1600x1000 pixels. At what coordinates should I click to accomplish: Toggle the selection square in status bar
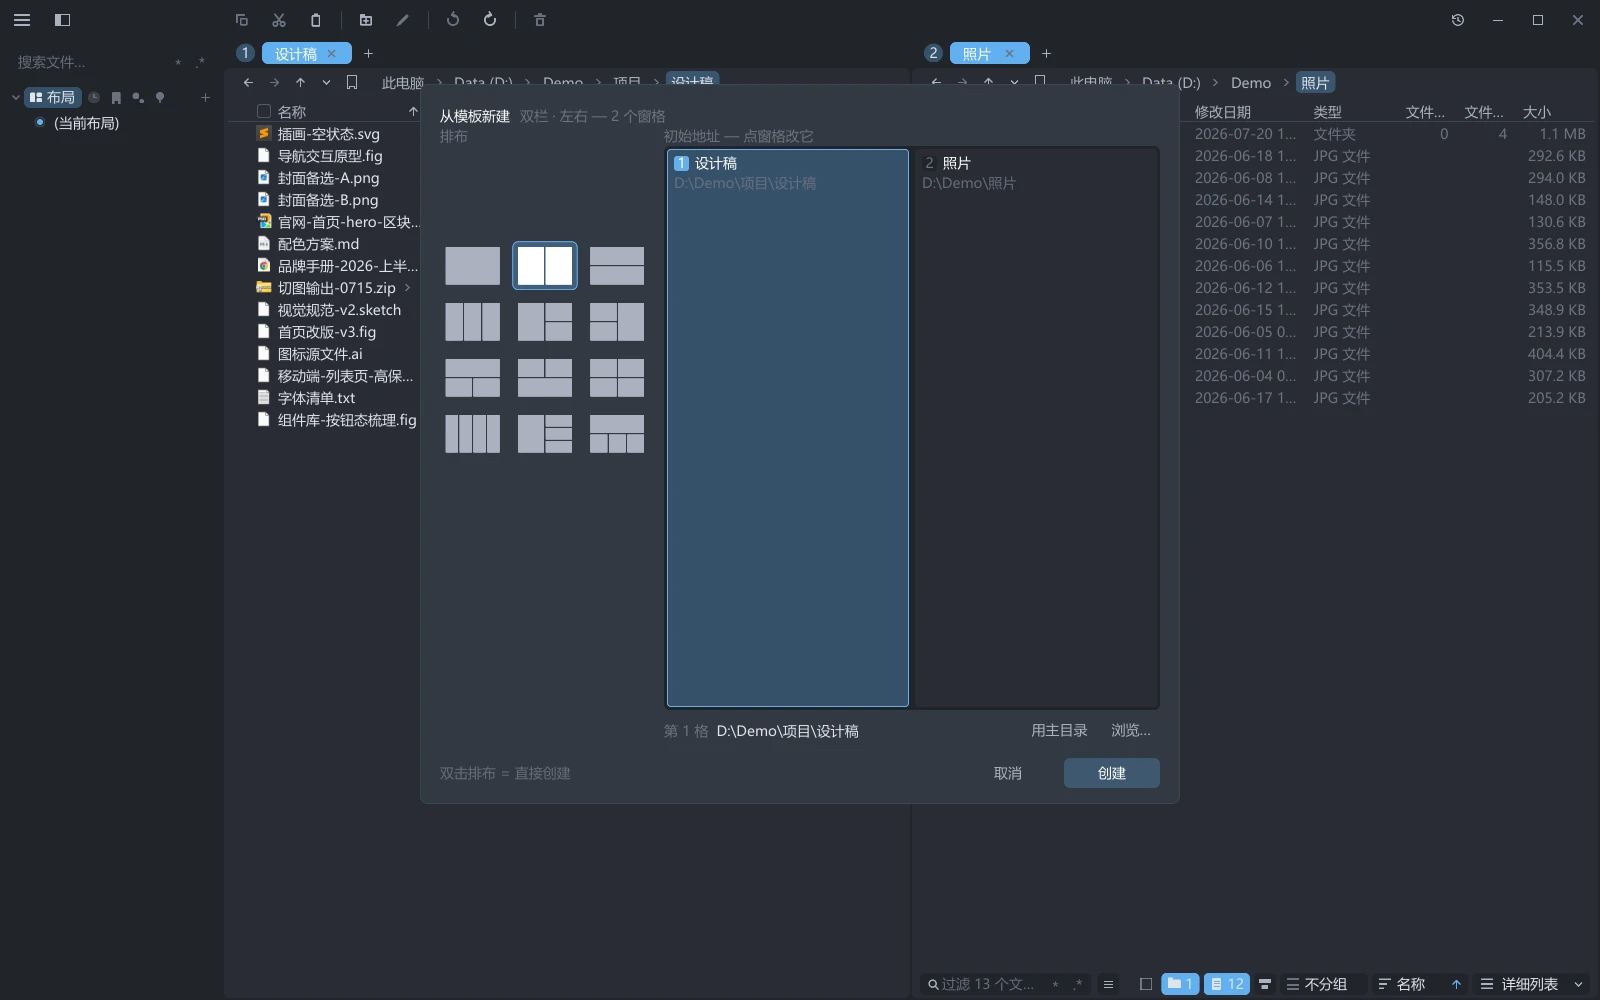[1146, 984]
